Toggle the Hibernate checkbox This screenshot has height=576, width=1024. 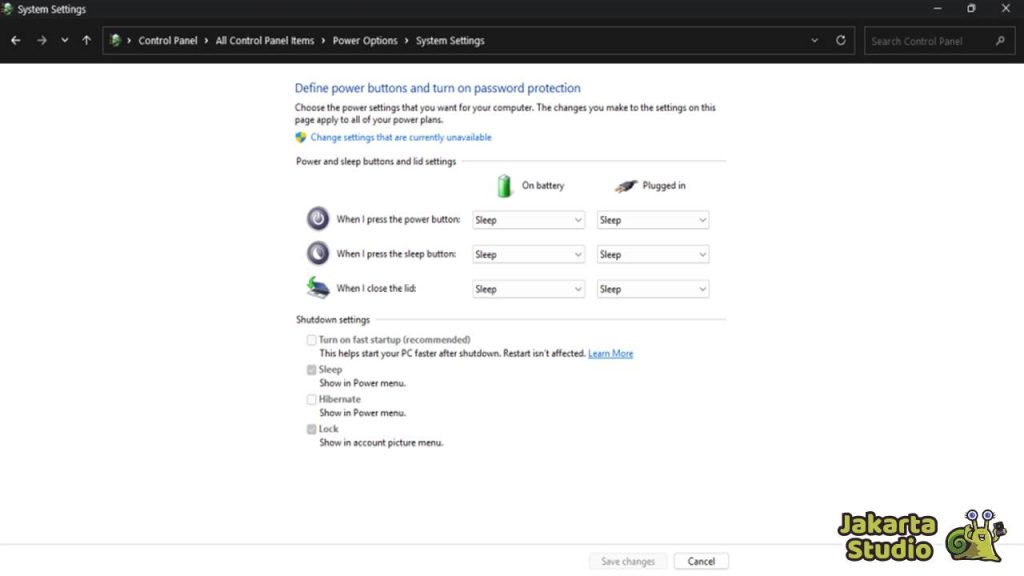coord(312,399)
